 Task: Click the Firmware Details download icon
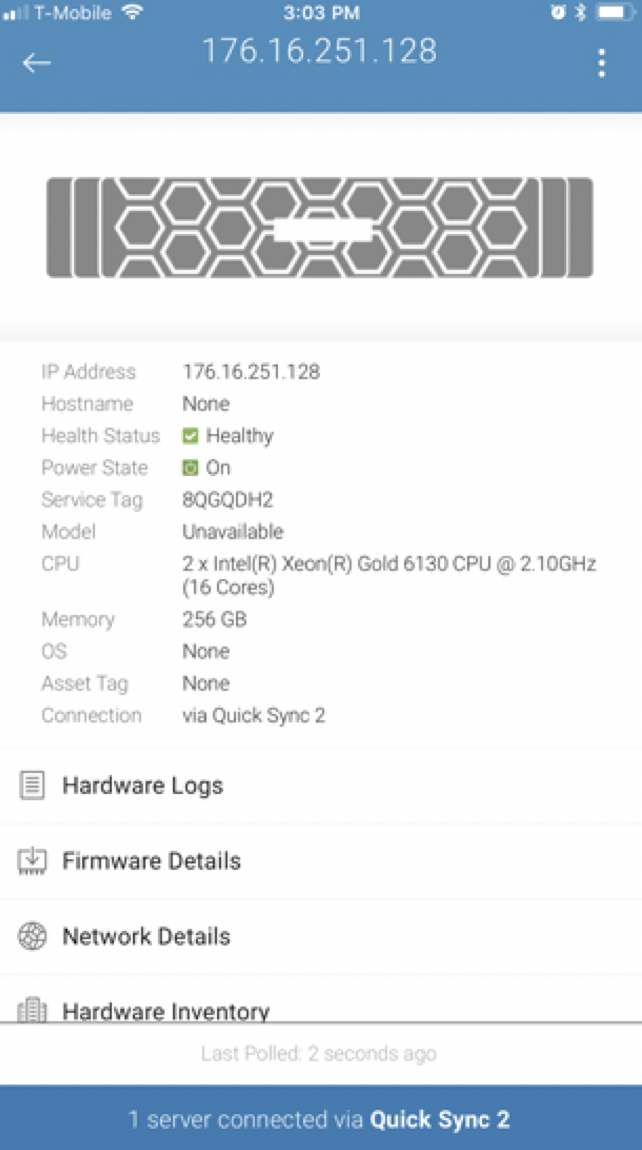(32, 860)
